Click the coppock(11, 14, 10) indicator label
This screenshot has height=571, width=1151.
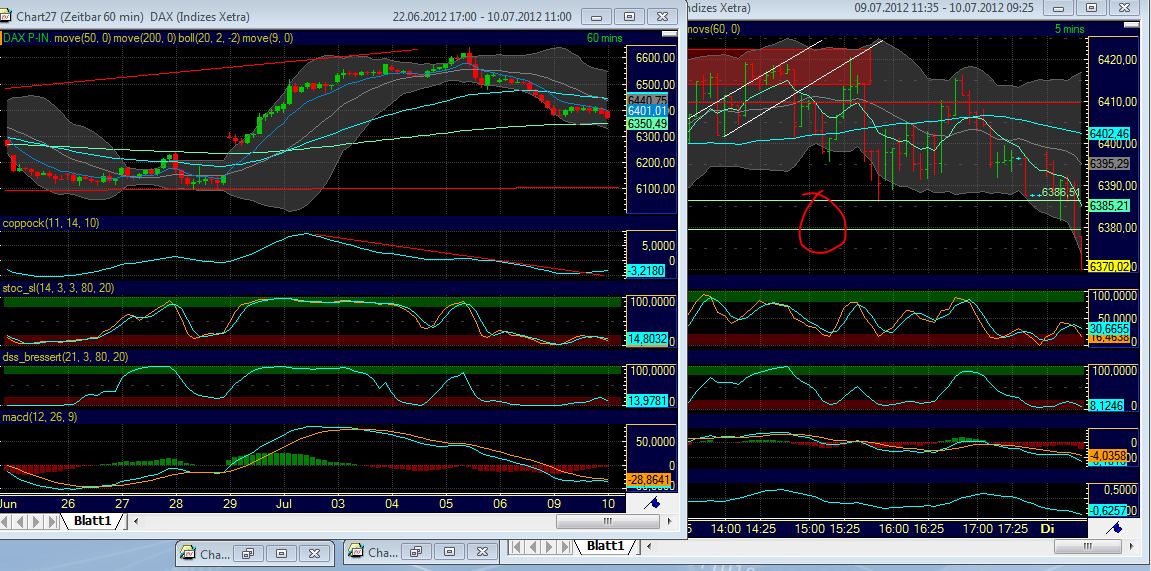(51, 222)
